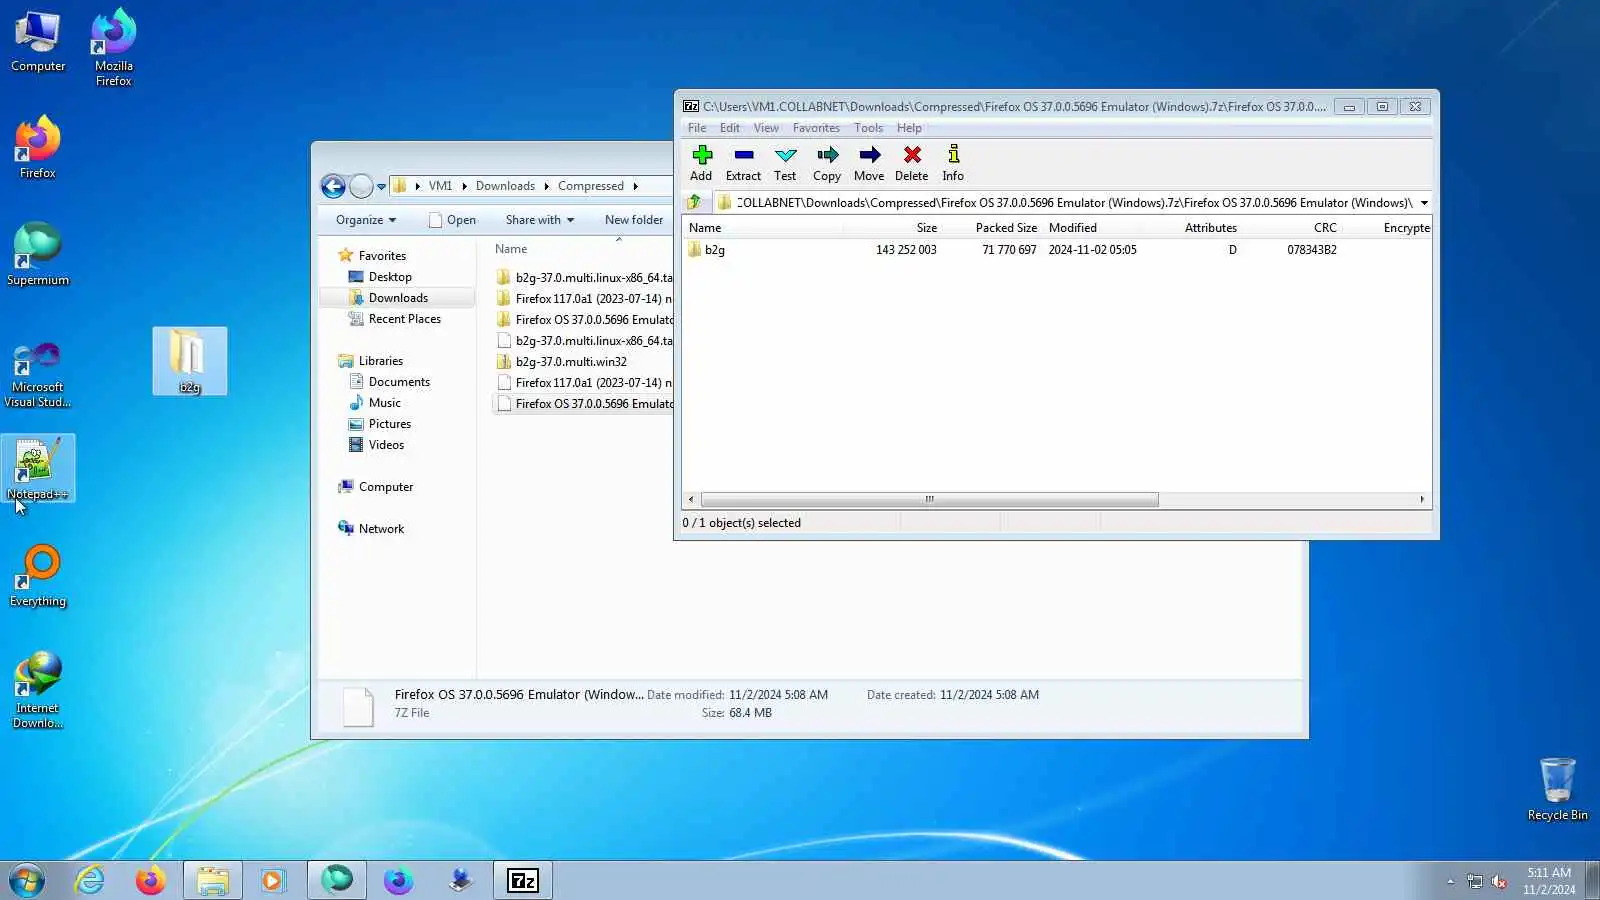Screen dimensions: 1600x900
Task: Open the Windows Start menu
Action: click(x=27, y=880)
